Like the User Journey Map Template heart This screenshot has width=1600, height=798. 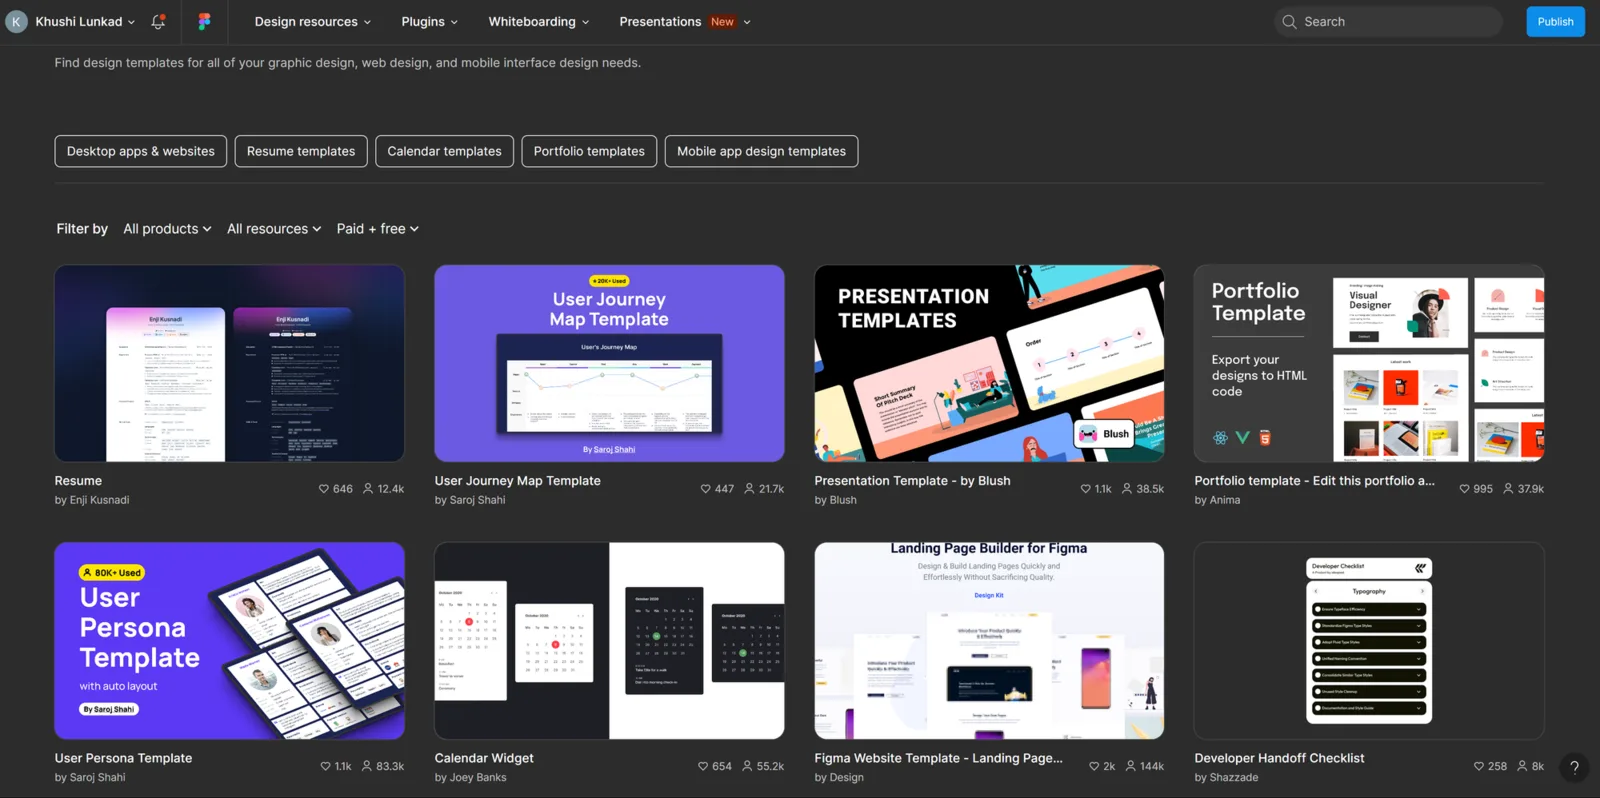pyautogui.click(x=706, y=489)
